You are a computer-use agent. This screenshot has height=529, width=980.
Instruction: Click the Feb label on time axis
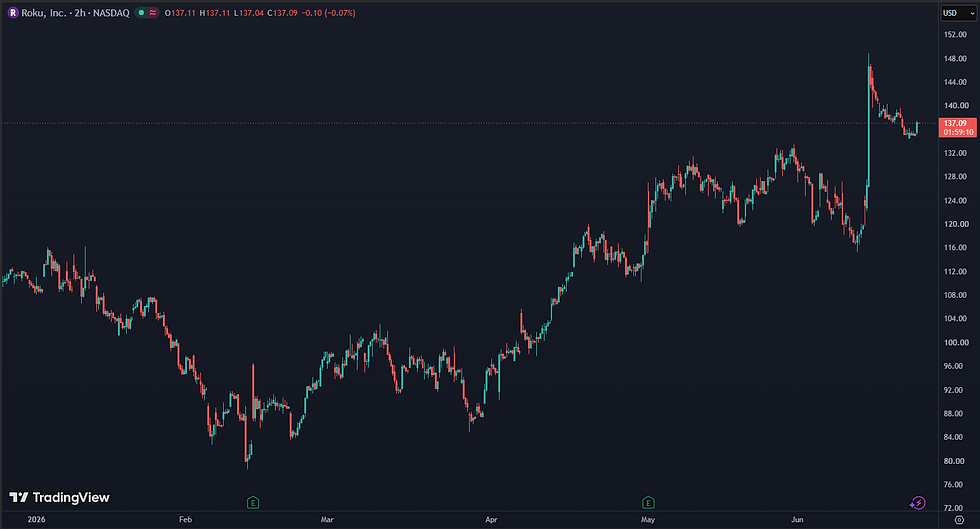(185, 519)
